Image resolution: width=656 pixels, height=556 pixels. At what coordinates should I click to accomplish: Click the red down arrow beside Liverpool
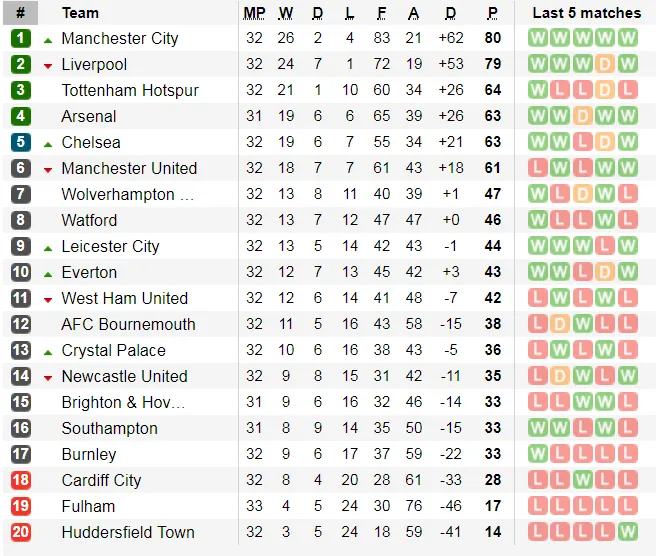[48, 65]
